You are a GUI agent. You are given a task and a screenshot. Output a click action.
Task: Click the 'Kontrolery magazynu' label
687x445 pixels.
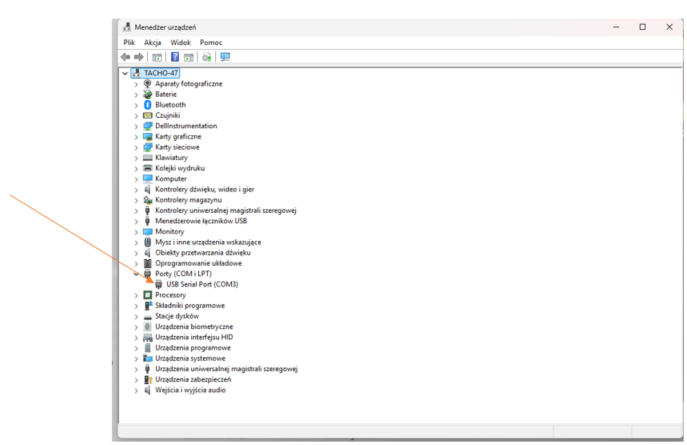point(188,200)
